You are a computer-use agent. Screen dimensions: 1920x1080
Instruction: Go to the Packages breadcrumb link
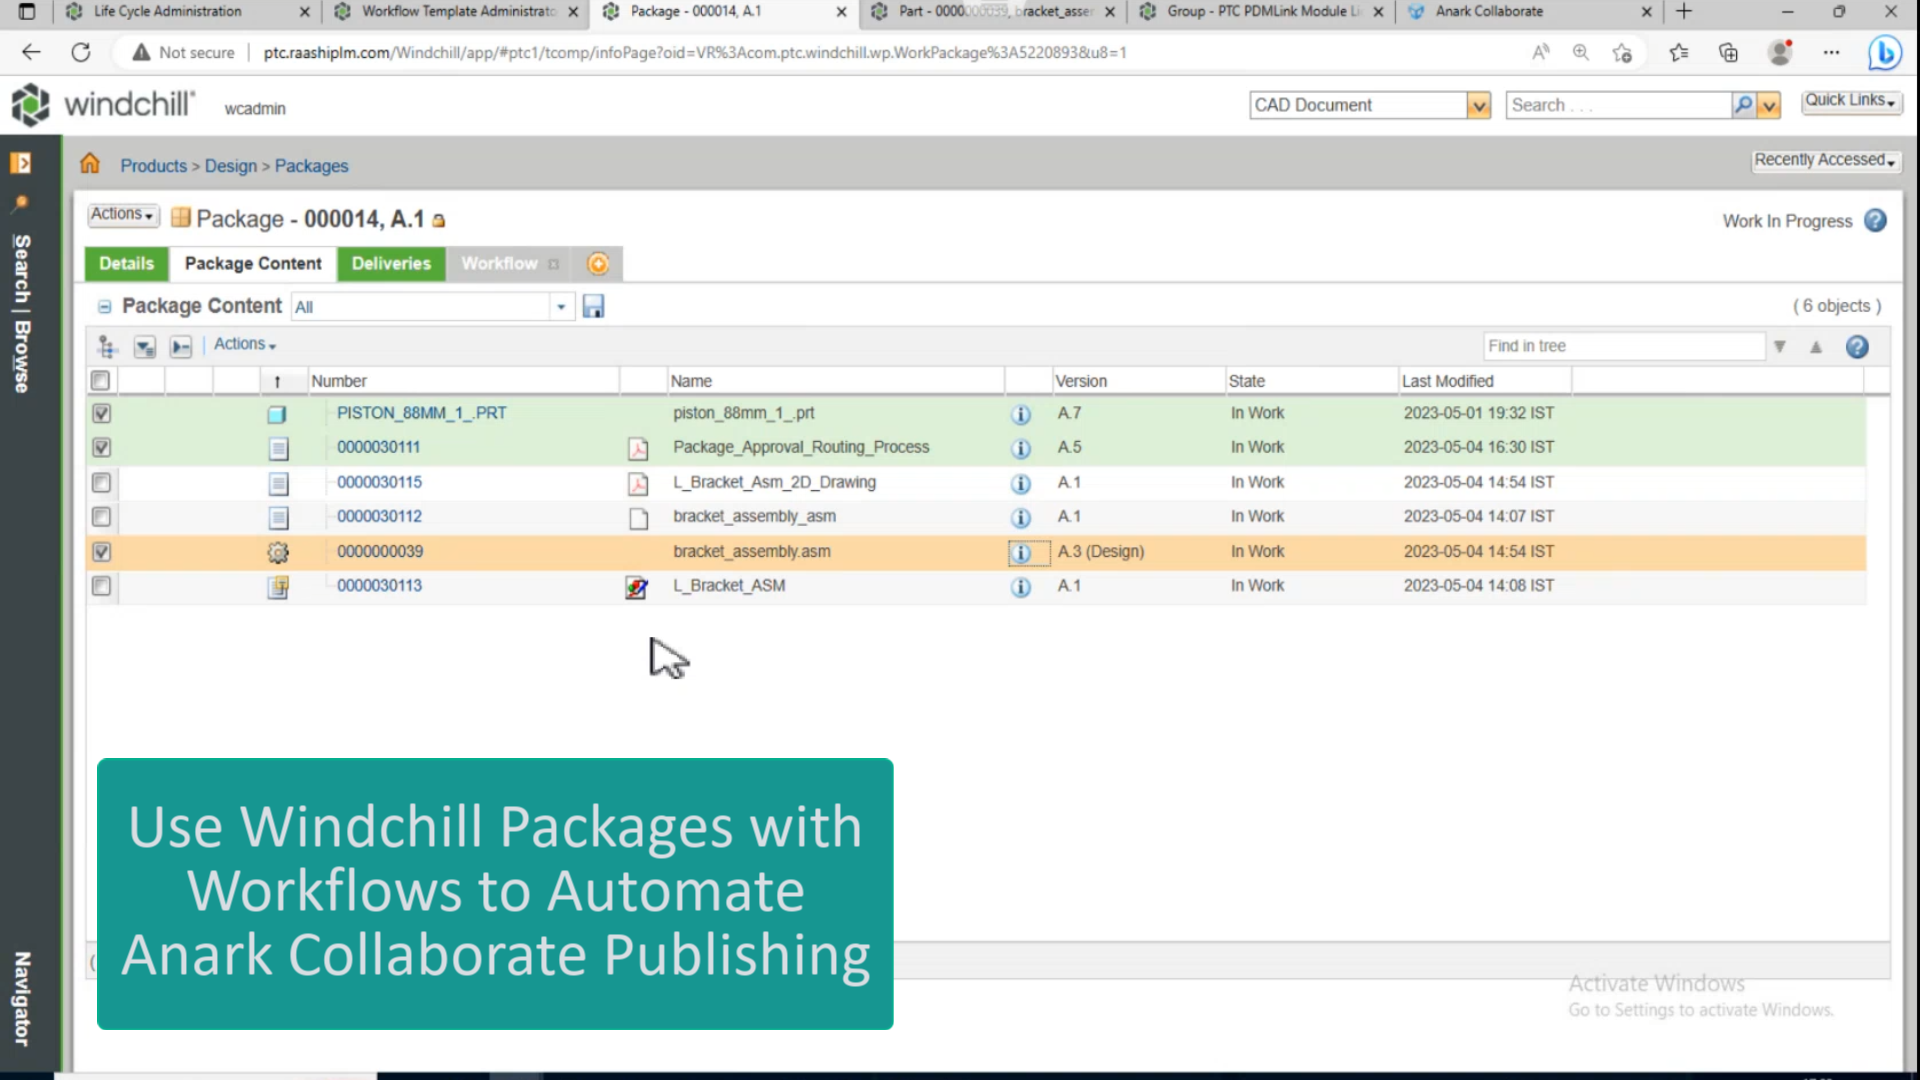[311, 166]
